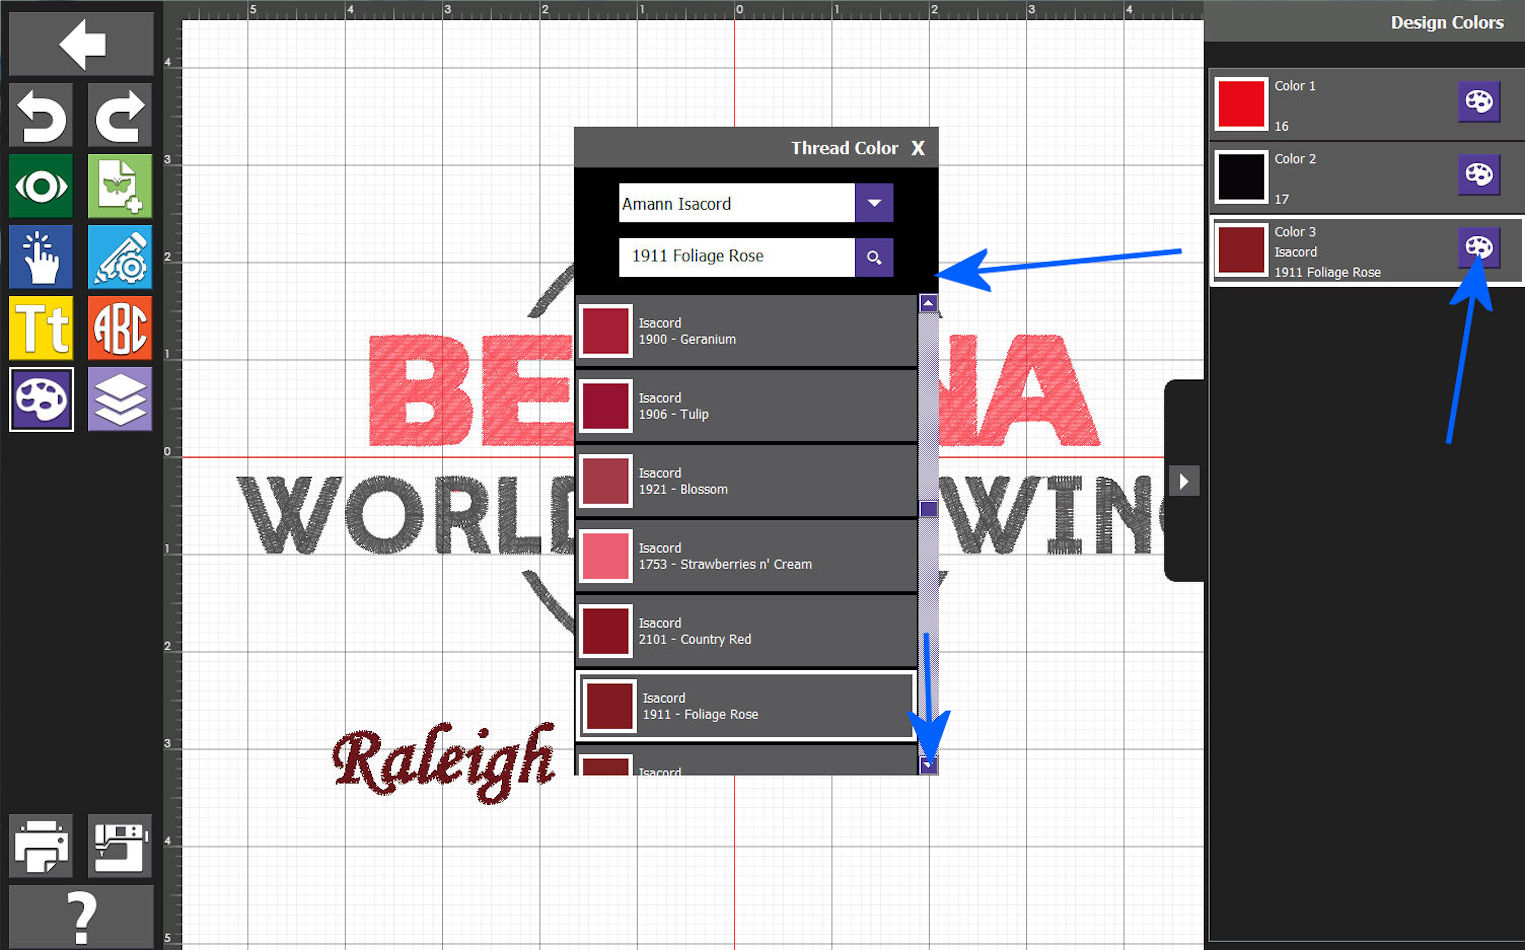Open help with question mark icon

pos(81,916)
